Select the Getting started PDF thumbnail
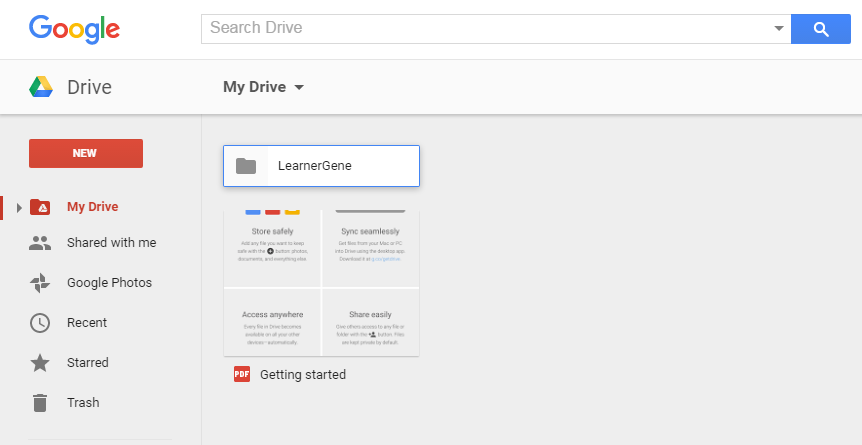 pos(322,283)
